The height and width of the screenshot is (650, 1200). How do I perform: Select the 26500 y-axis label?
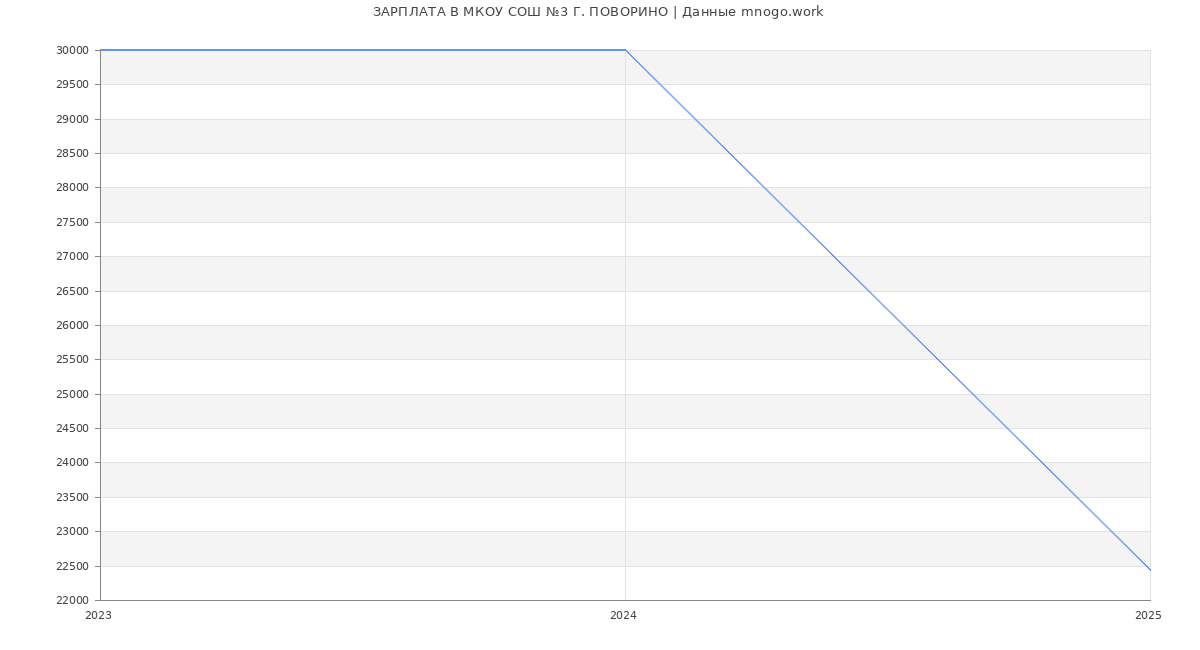72,291
